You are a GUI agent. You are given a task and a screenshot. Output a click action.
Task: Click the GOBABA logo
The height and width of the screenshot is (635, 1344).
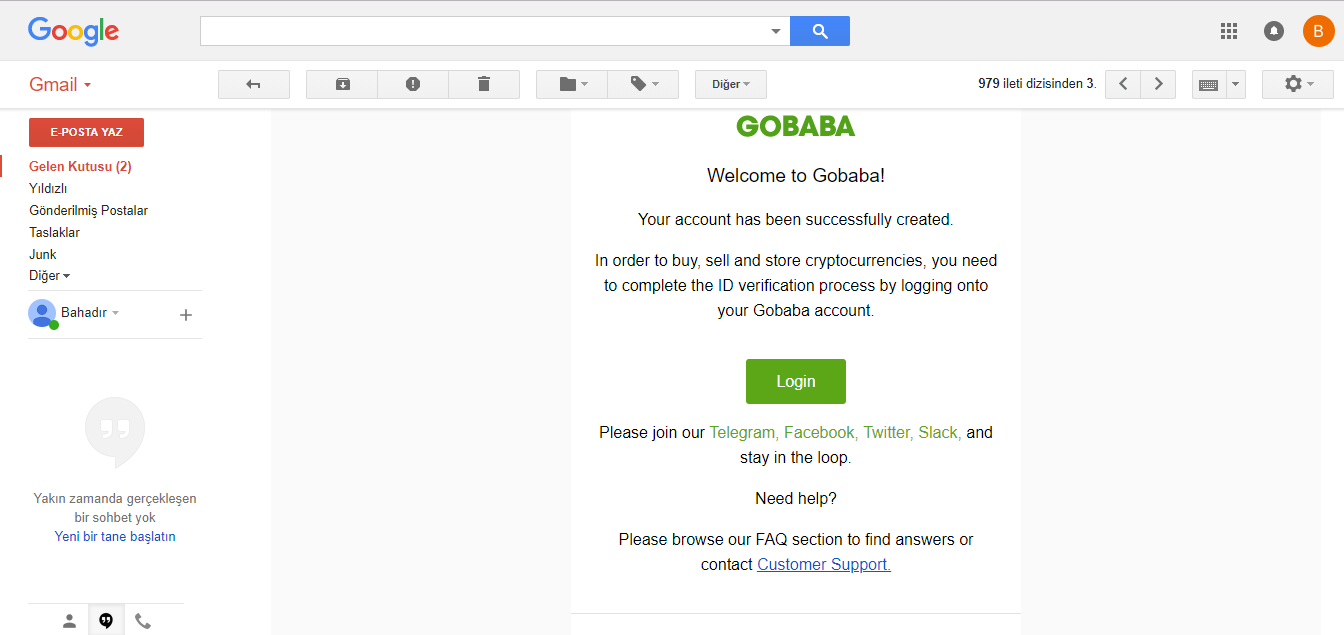coord(796,126)
